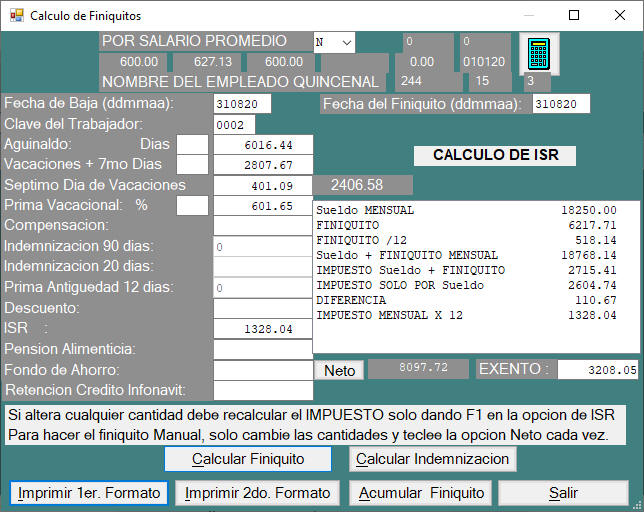This screenshot has width=644, height=512.
Task: Focus the Fecha de Baja field
Action: click(242, 104)
